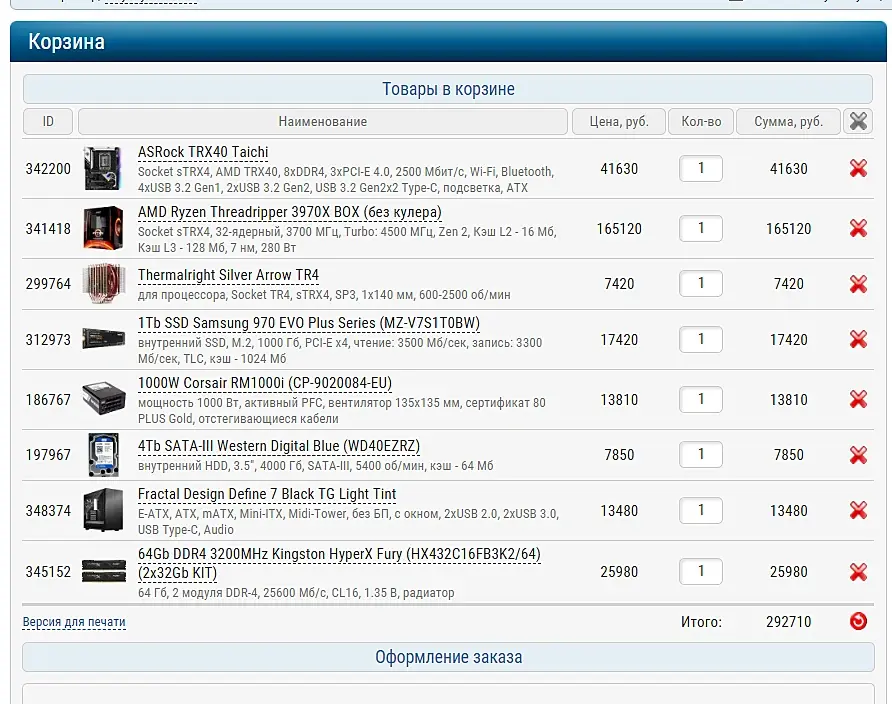Remove ASRock TRX40 Taichi with red X
Screen dimensions: 892x704
[x=858, y=168]
